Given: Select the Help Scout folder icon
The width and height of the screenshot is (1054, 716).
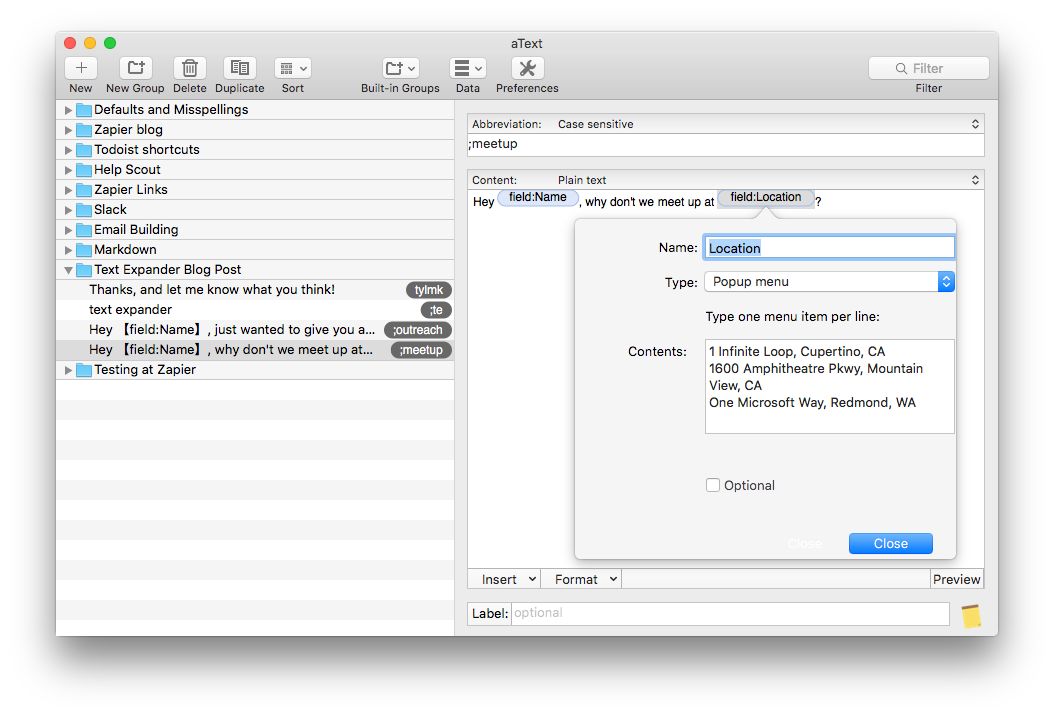Looking at the screenshot, I should (x=84, y=170).
